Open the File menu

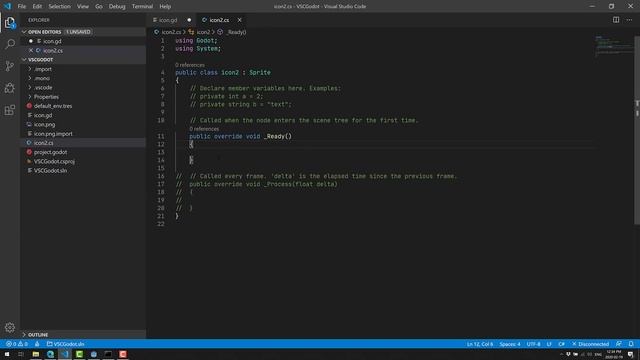[x=22, y=6]
